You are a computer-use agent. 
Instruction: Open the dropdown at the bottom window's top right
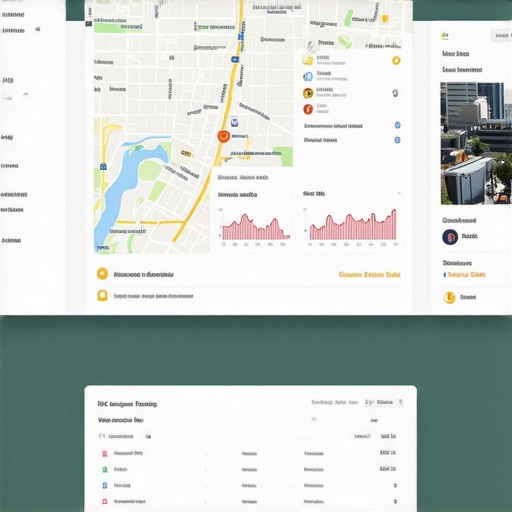[384, 402]
